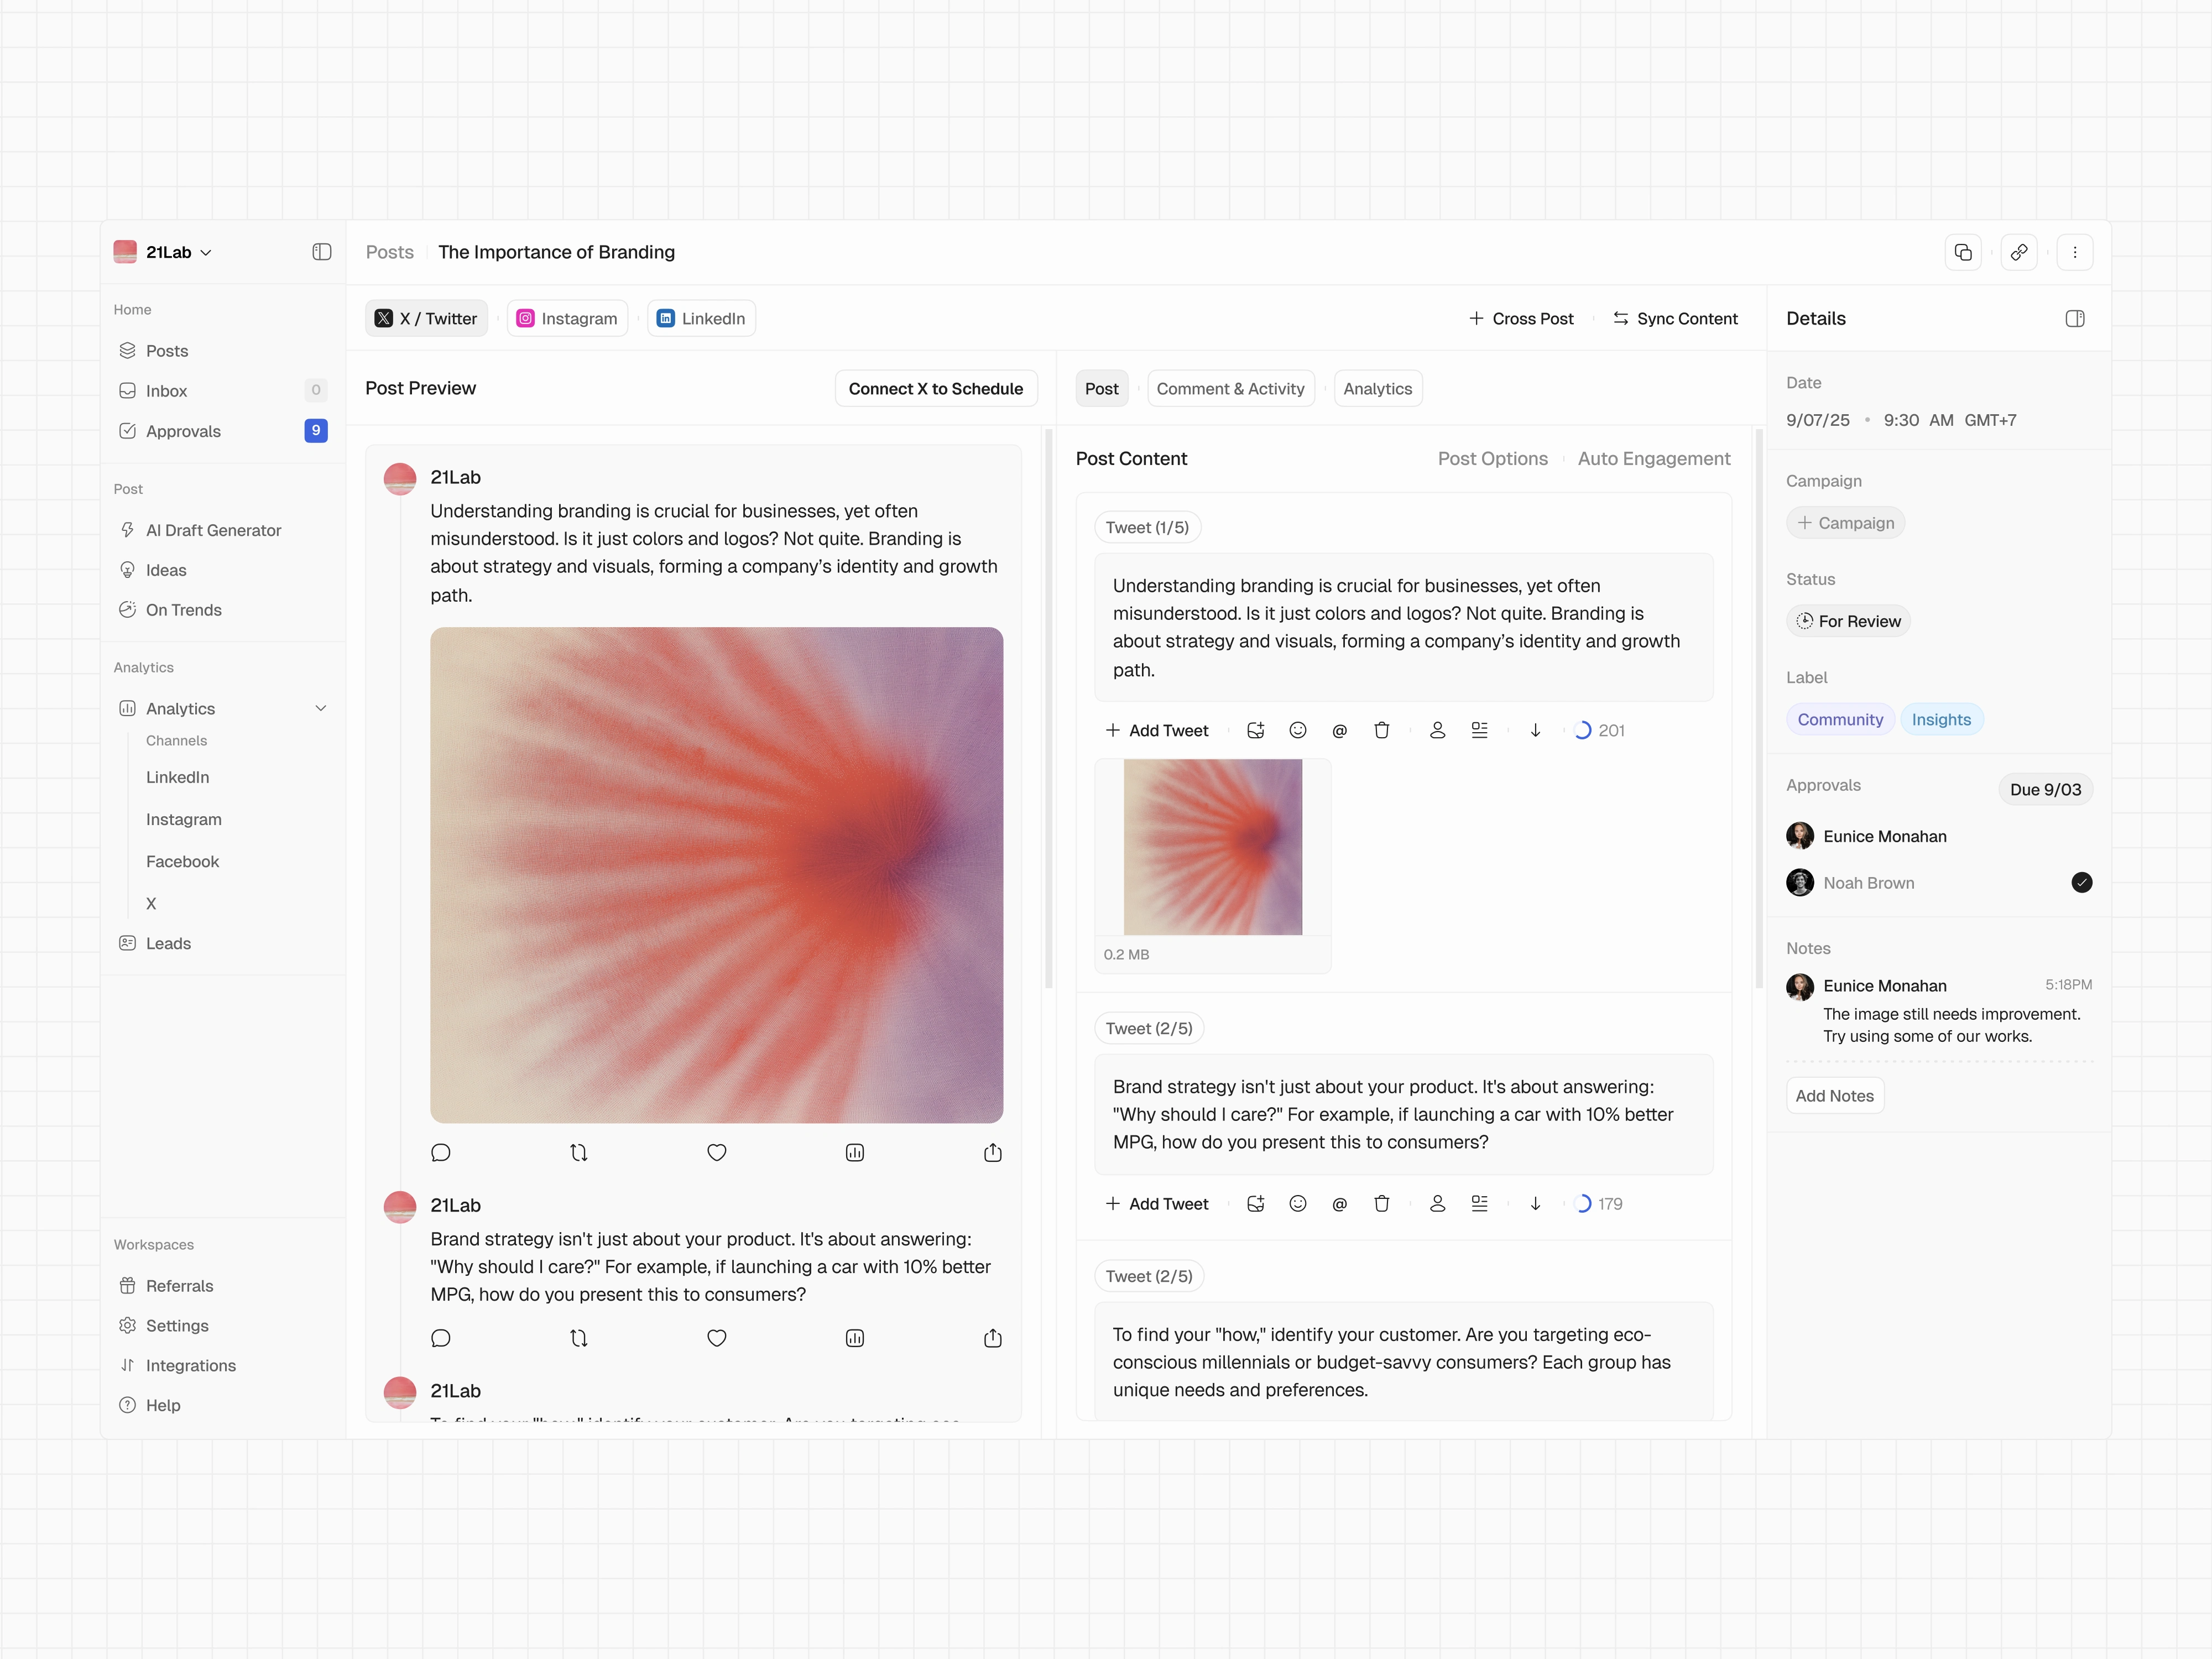Click the emoji icon under Tweet 1/5
This screenshot has height=1659, width=2212.
[1298, 731]
